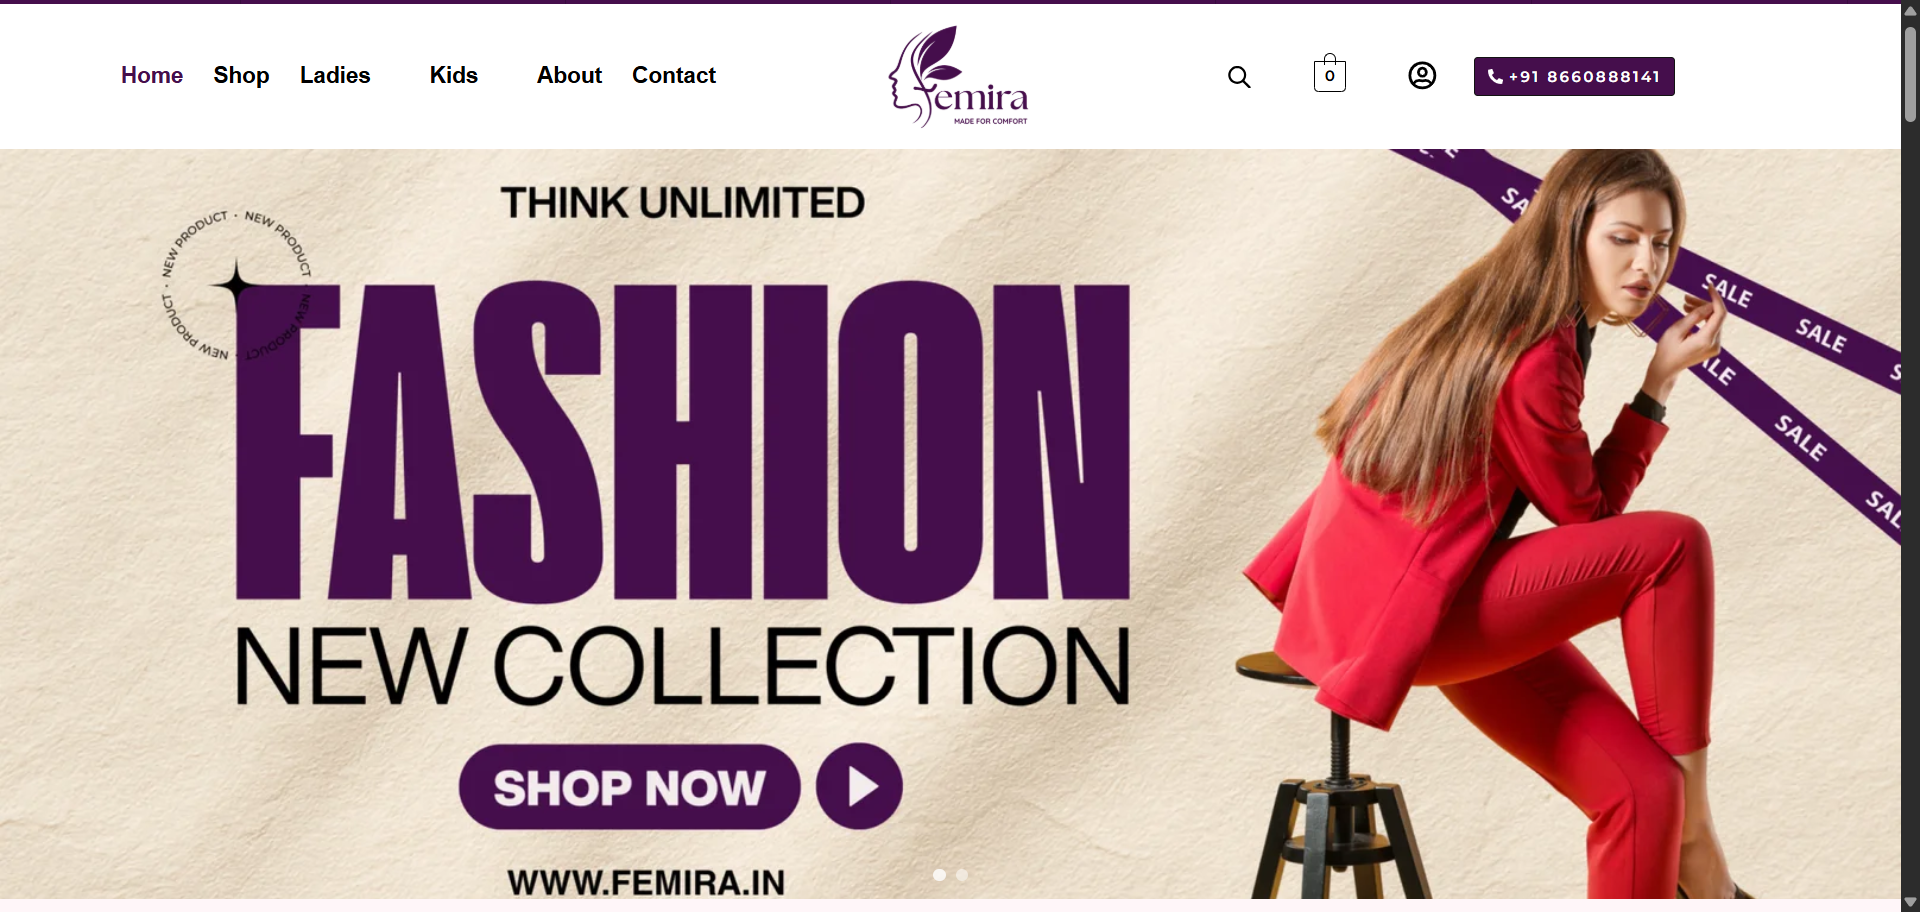
Task: Open the About page
Action: tap(569, 75)
